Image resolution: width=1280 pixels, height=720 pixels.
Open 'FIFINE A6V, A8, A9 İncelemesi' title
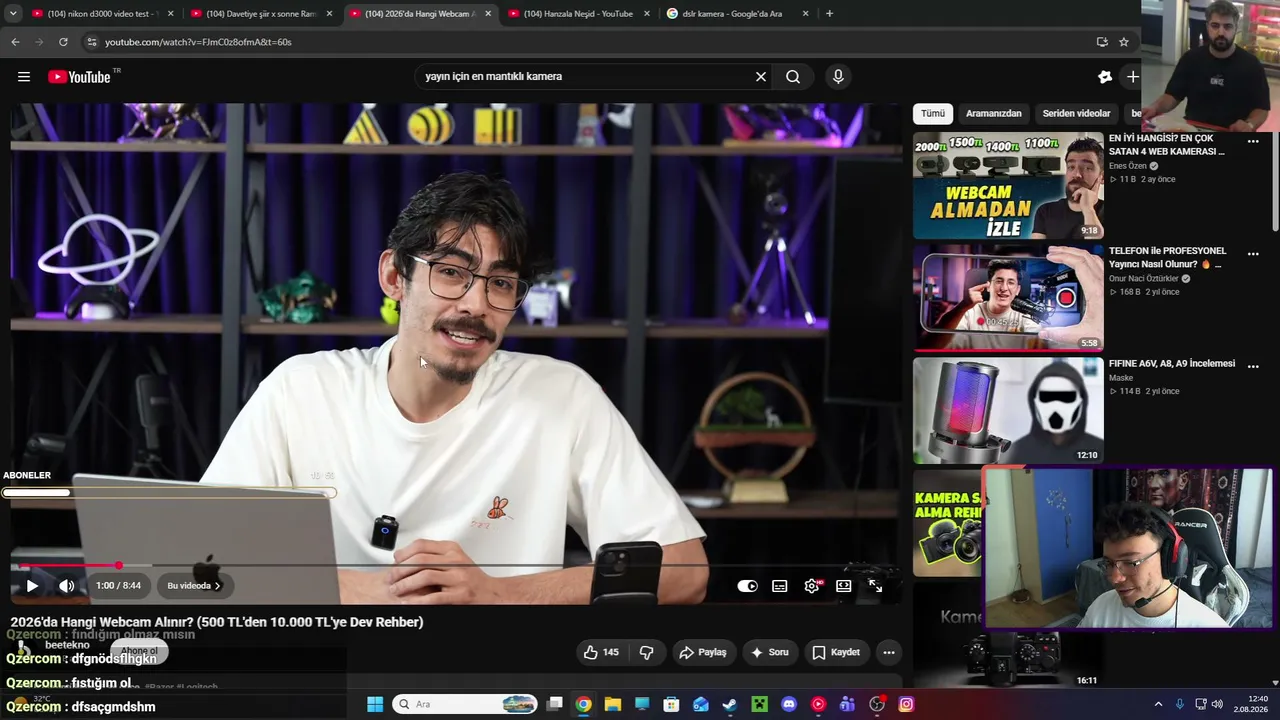pyautogui.click(x=1172, y=364)
